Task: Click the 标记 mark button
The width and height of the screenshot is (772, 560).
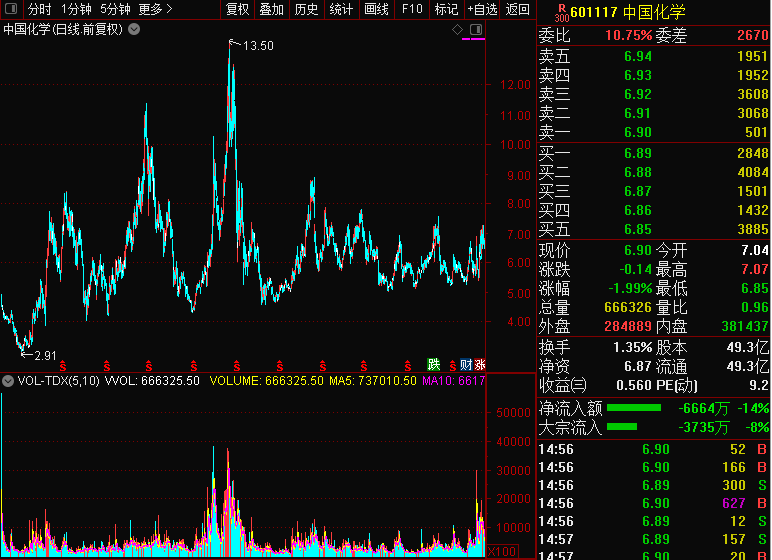Action: [x=447, y=9]
